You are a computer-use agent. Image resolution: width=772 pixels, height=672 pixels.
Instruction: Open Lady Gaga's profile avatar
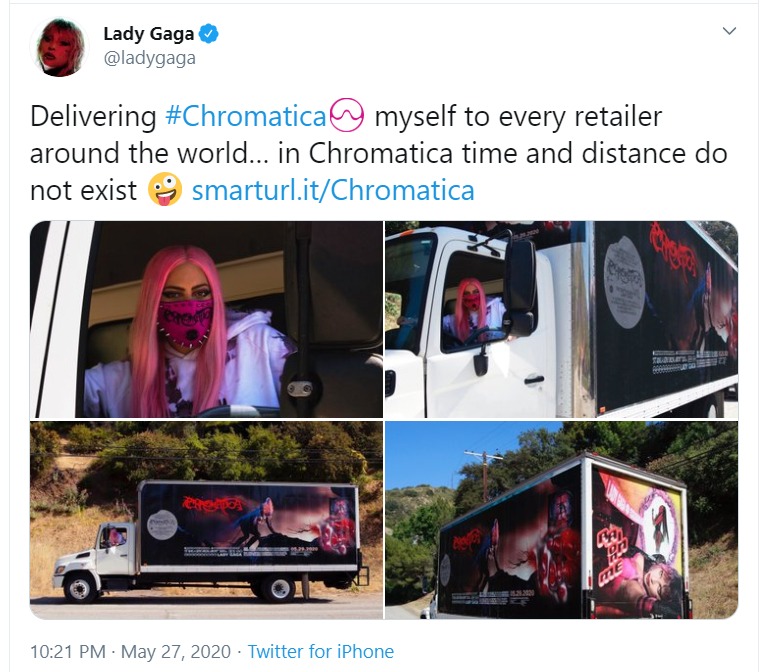(60, 47)
